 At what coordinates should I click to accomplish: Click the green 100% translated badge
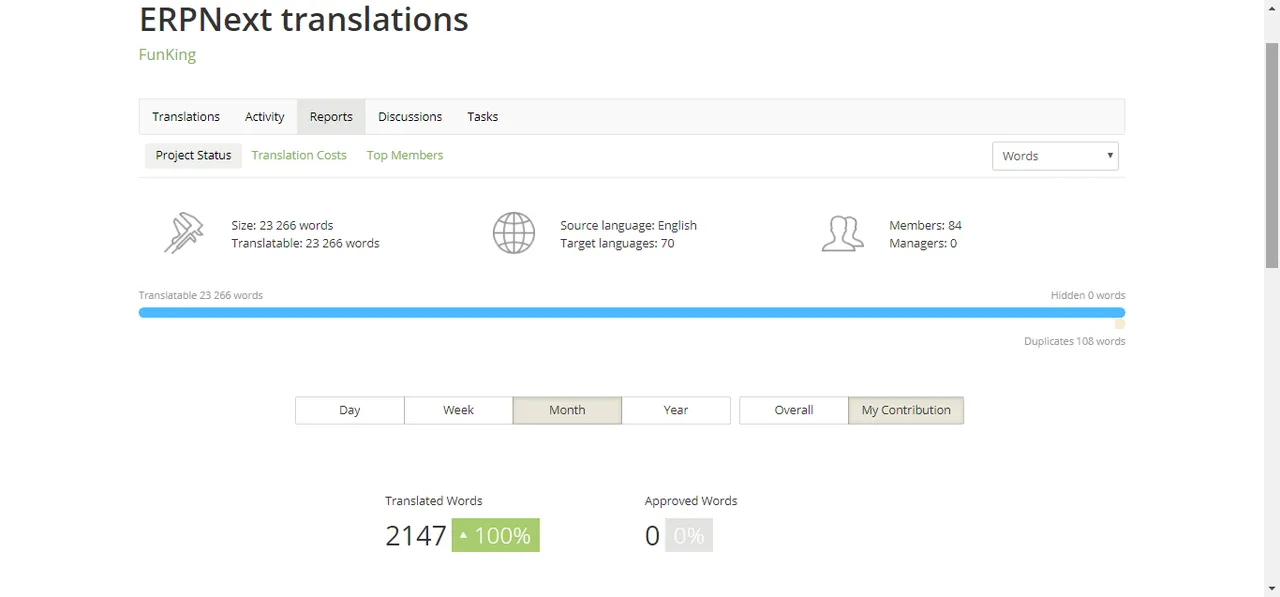point(496,535)
